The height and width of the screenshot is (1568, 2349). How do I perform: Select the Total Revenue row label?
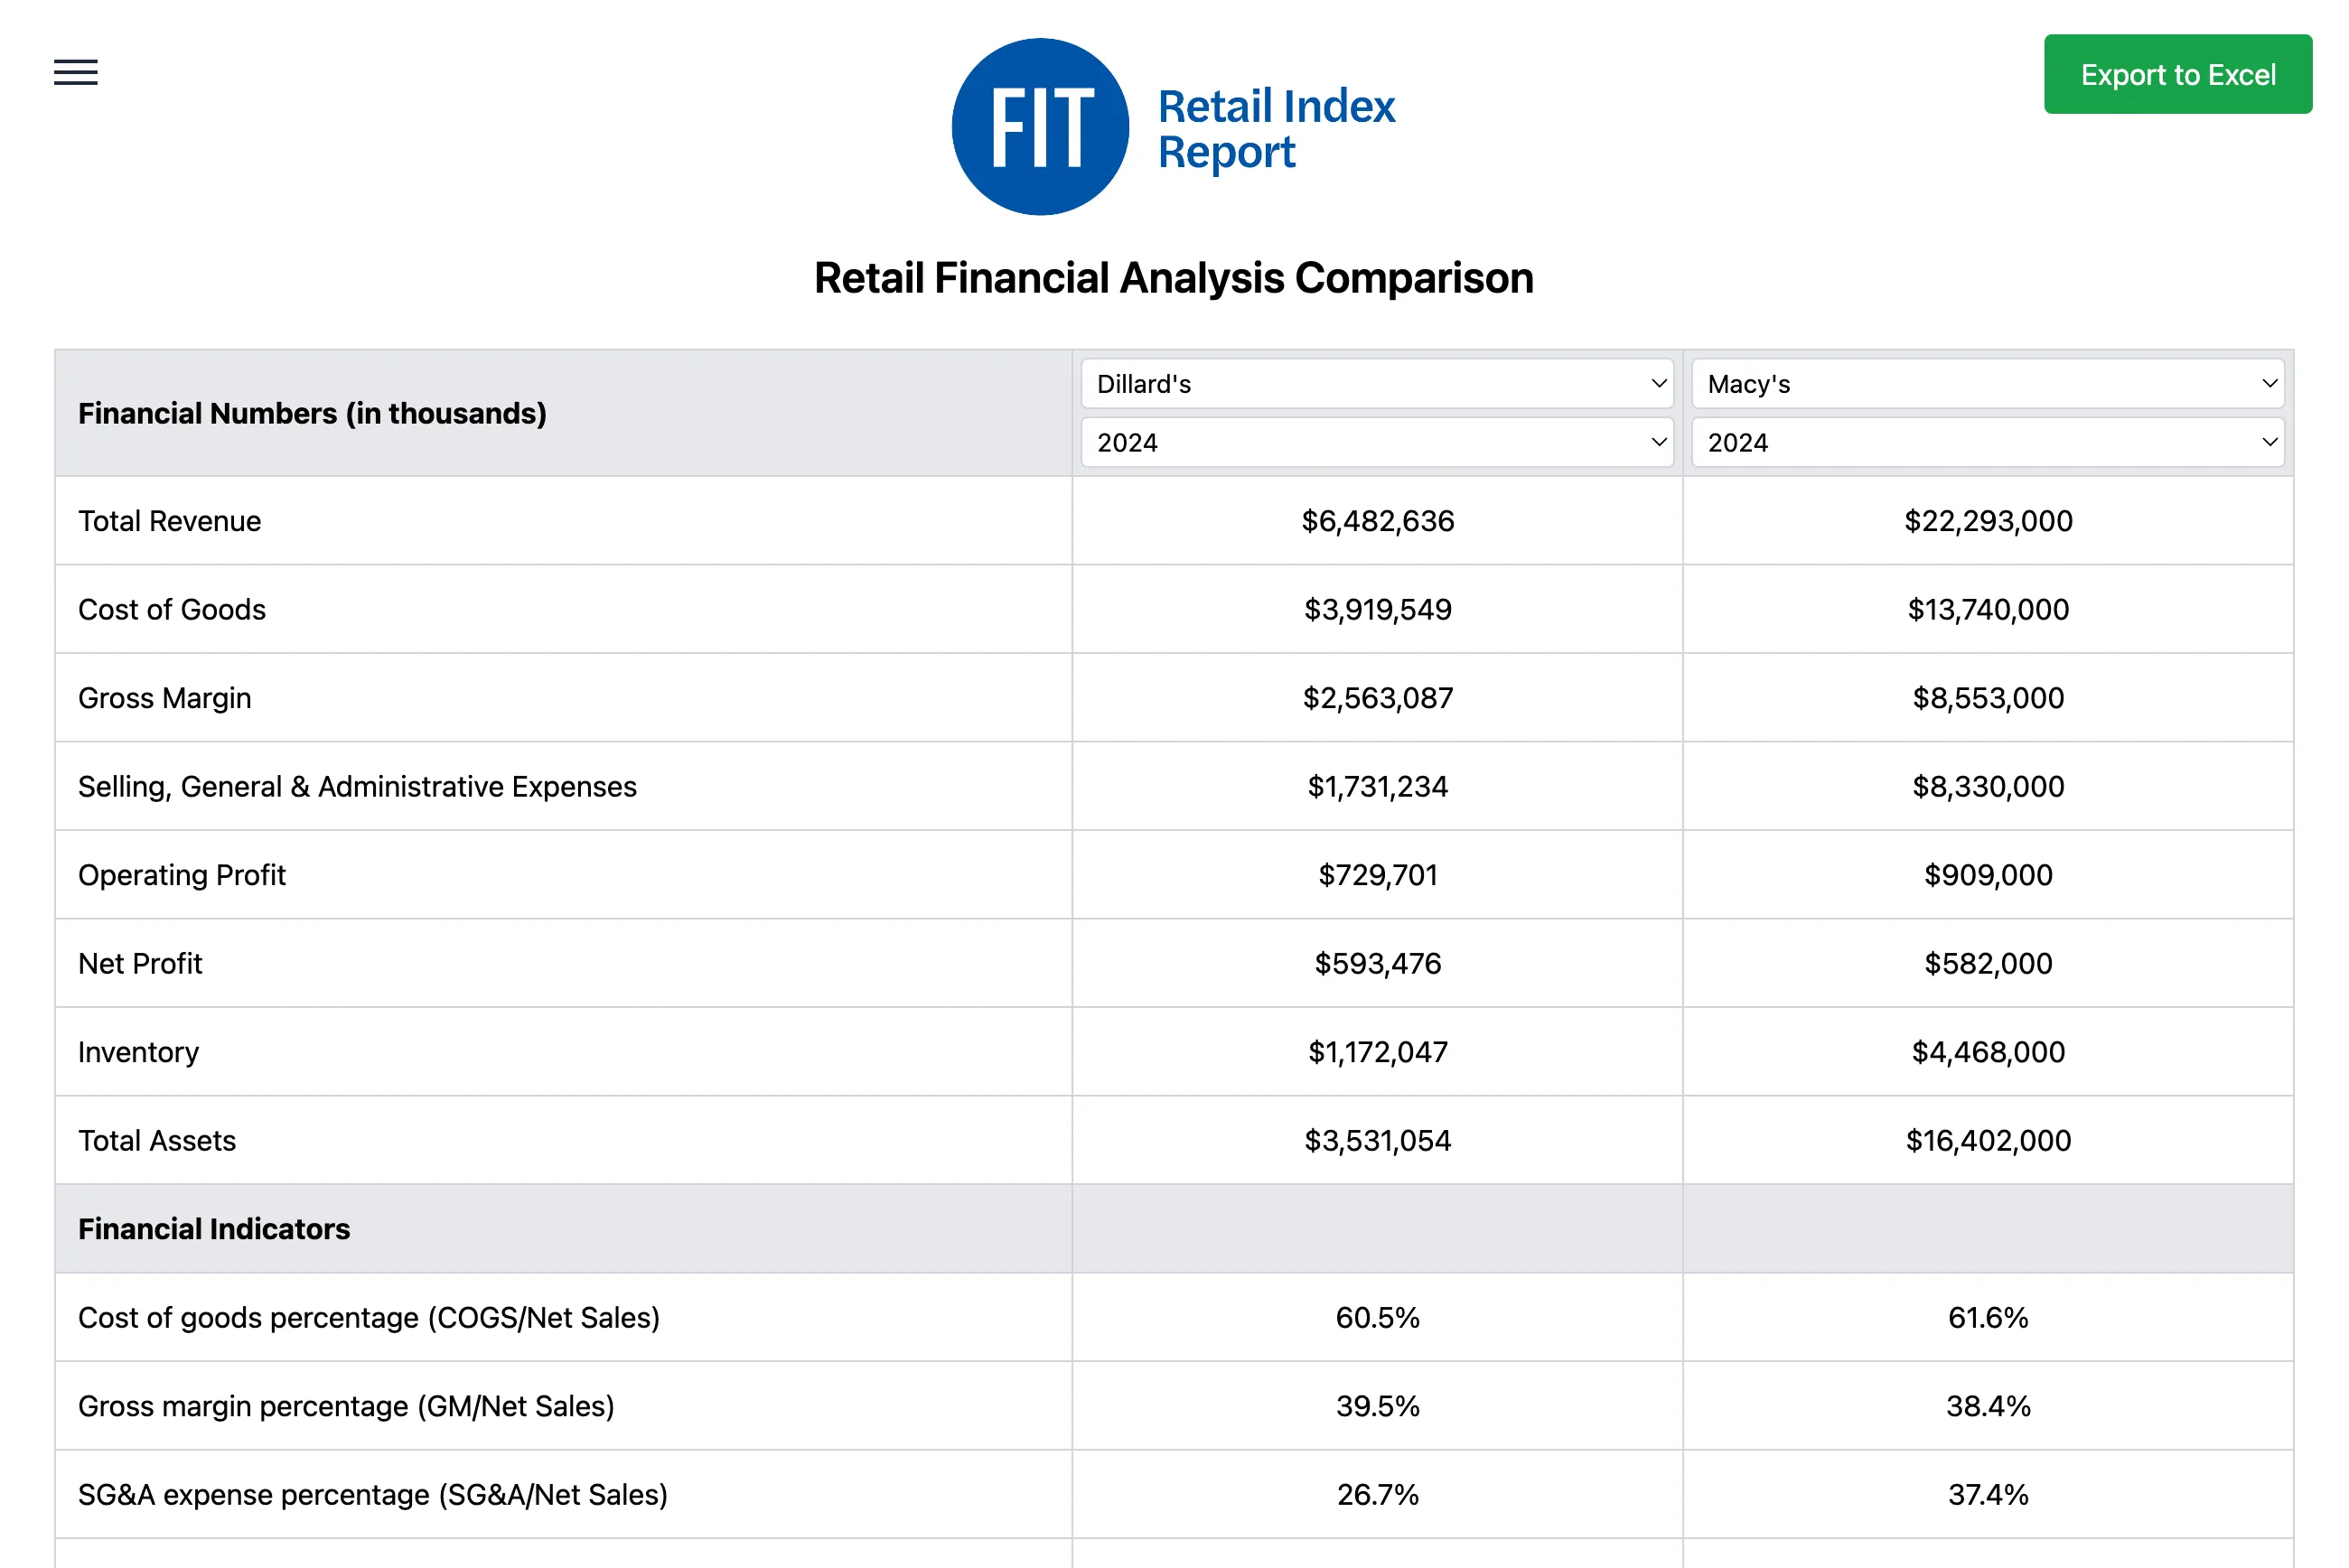pos(169,521)
